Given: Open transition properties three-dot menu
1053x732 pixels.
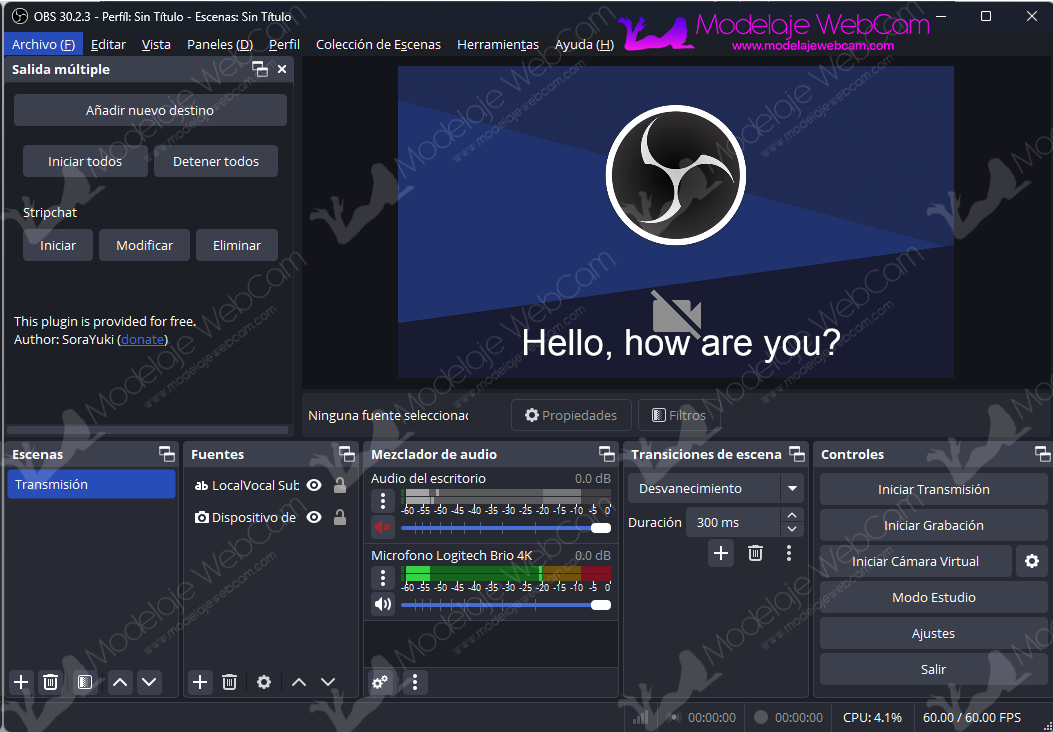Looking at the screenshot, I should click(x=789, y=553).
